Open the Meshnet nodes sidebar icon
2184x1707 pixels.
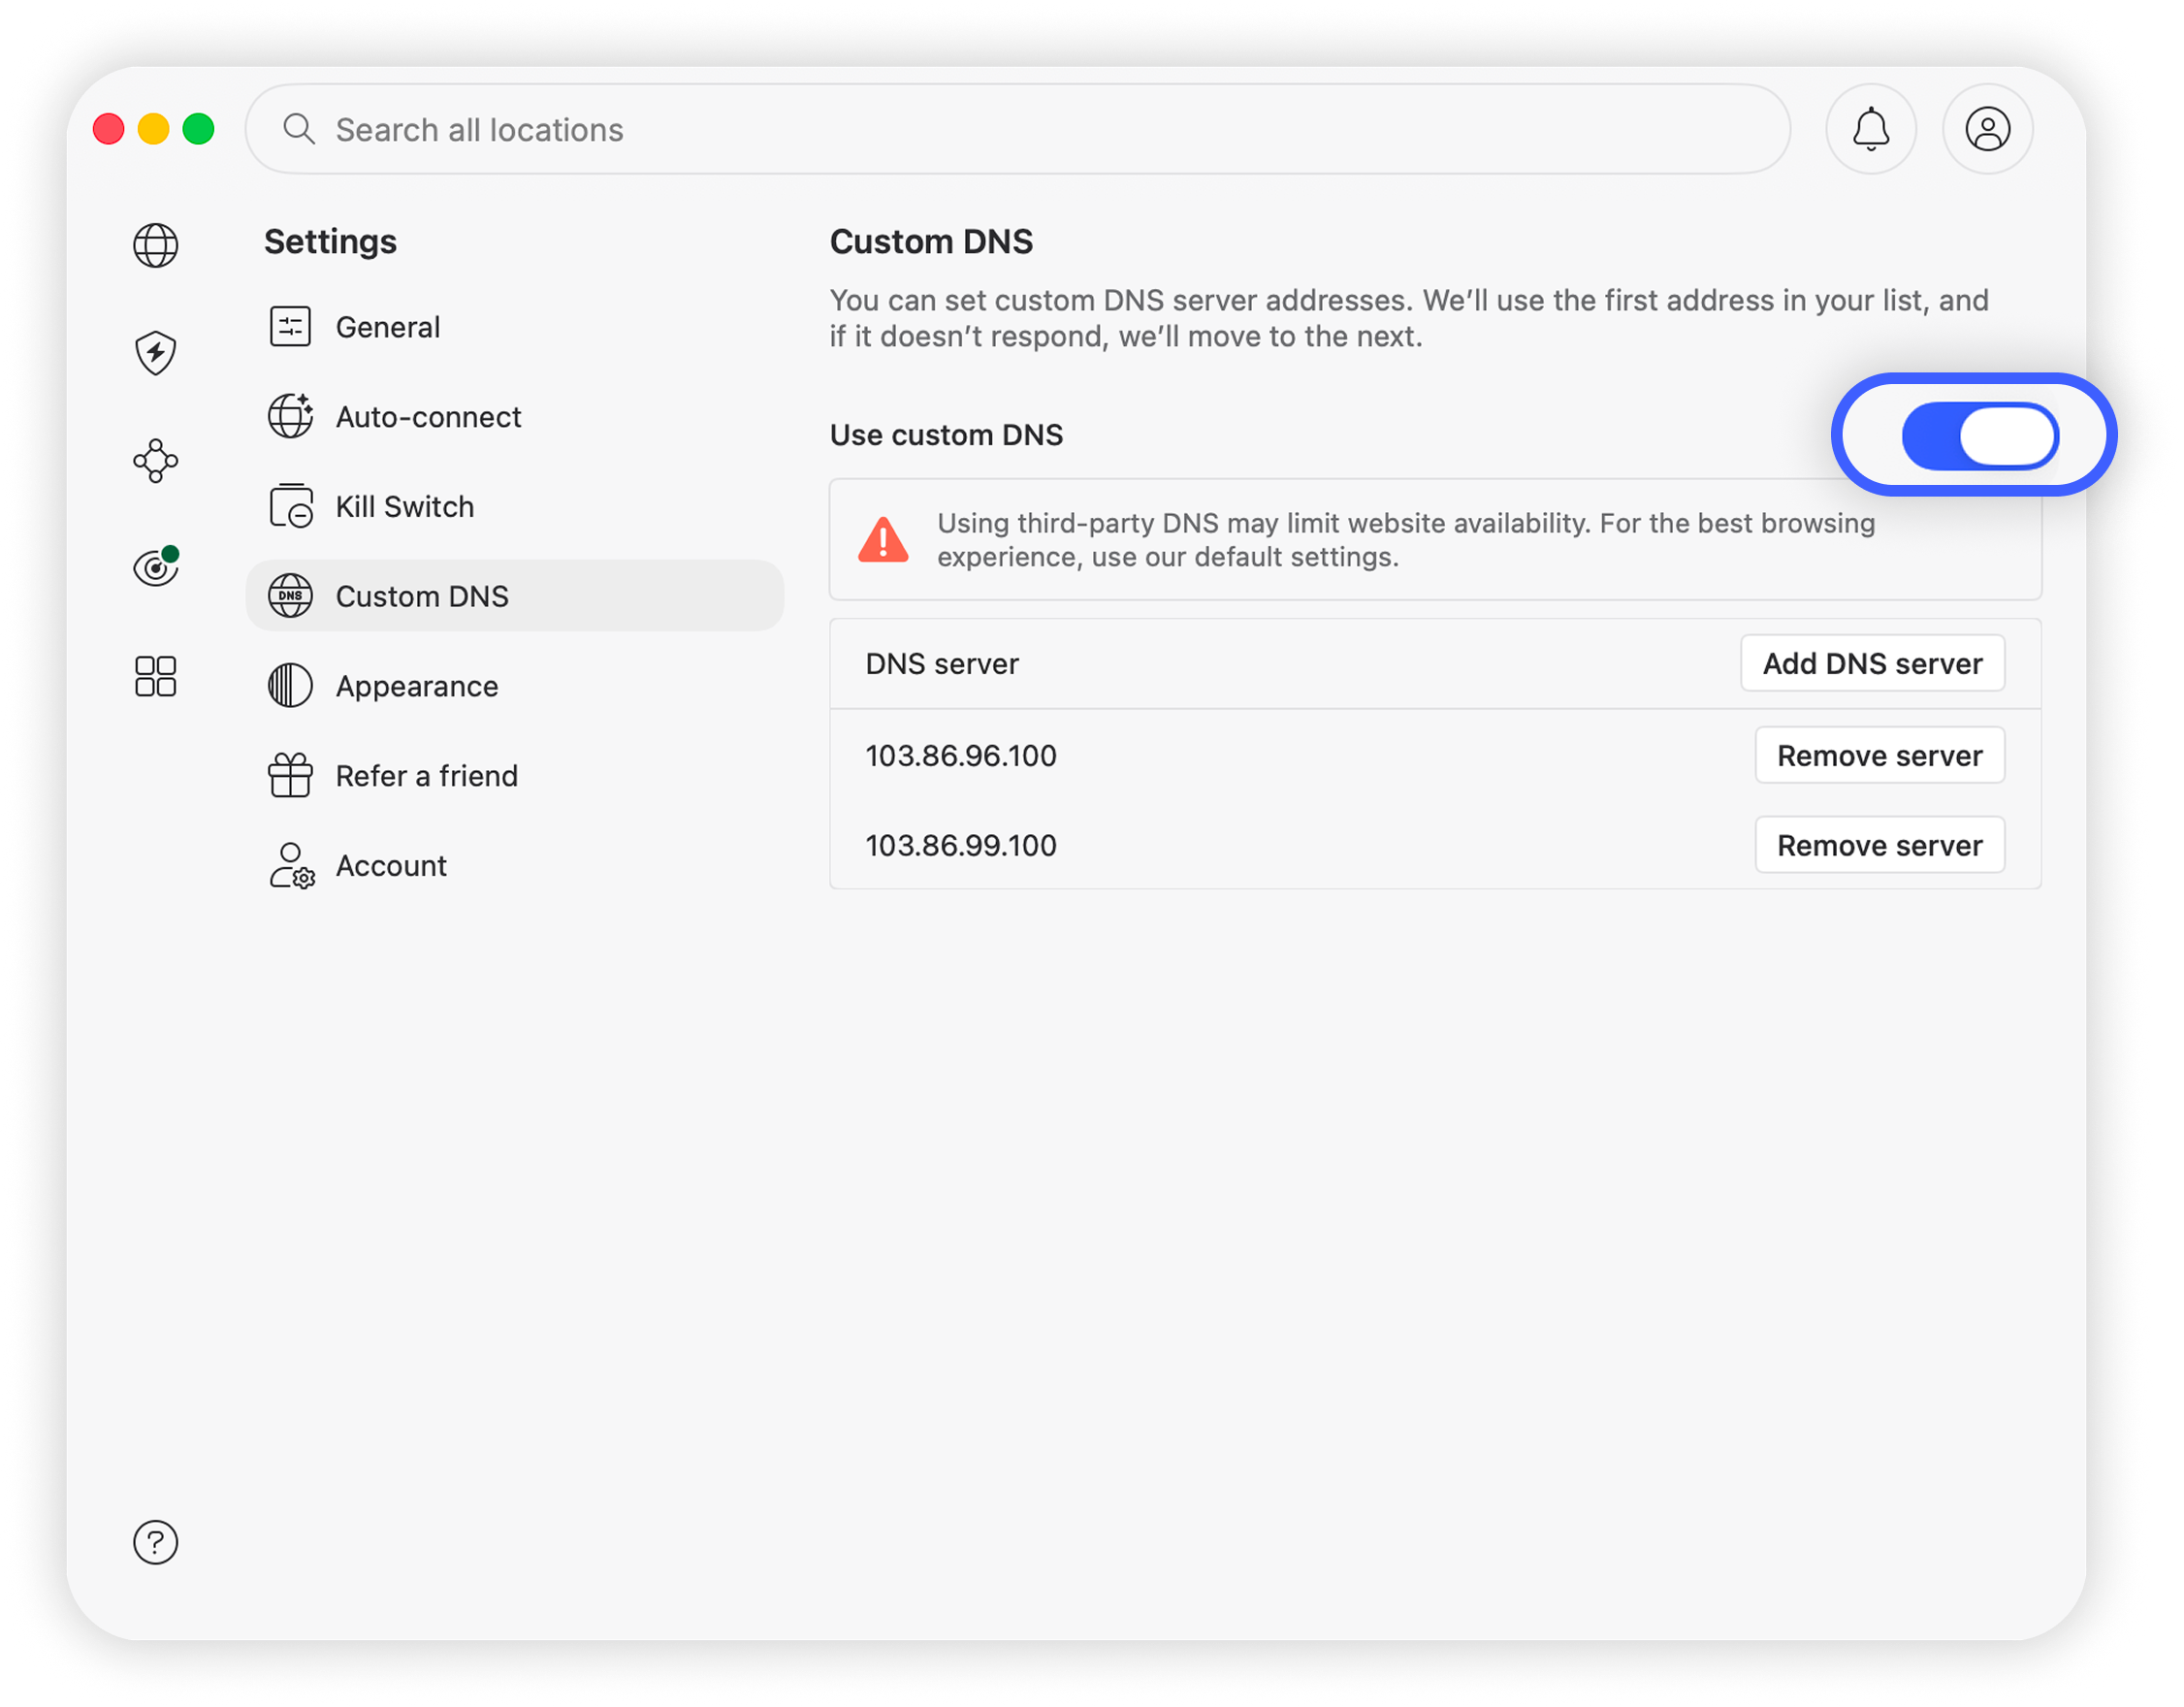(x=156, y=461)
